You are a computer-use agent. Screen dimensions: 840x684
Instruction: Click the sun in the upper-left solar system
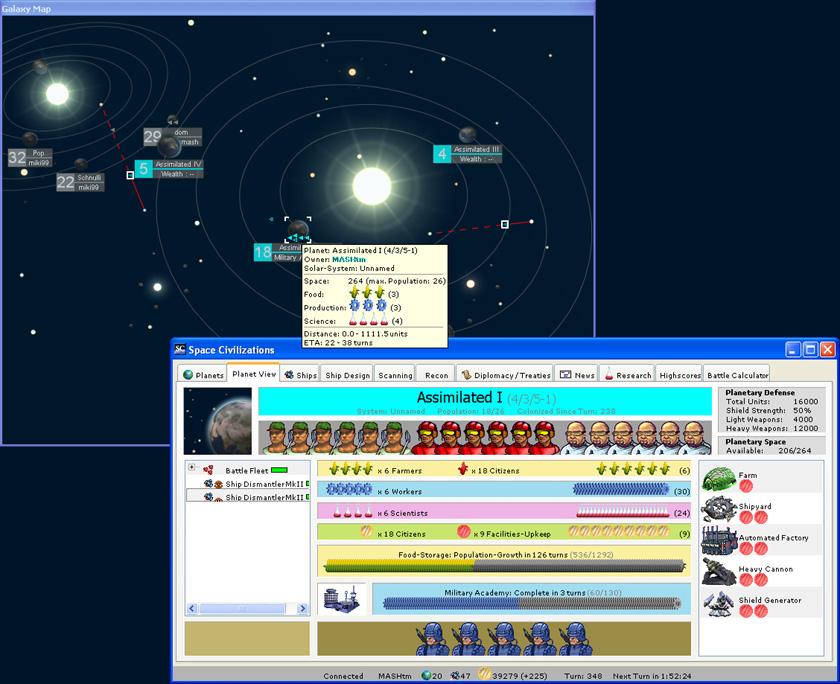point(57,94)
